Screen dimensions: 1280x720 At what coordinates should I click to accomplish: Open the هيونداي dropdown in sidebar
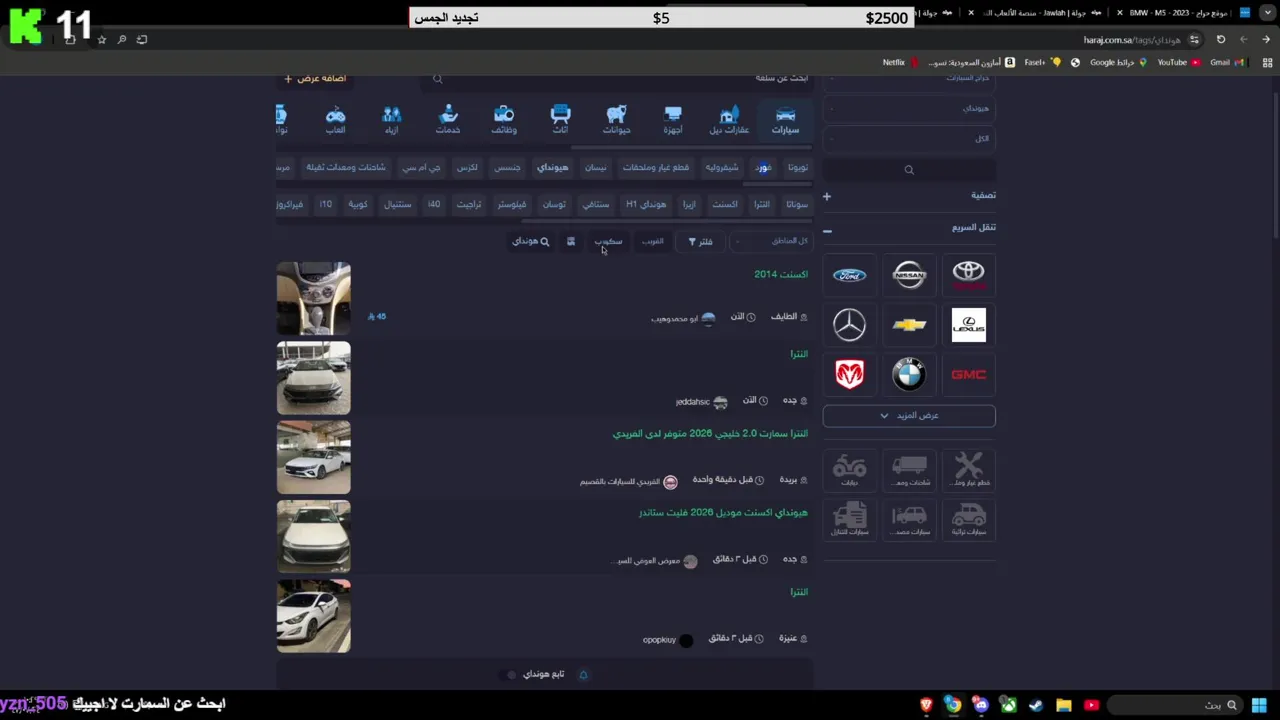[909, 108]
